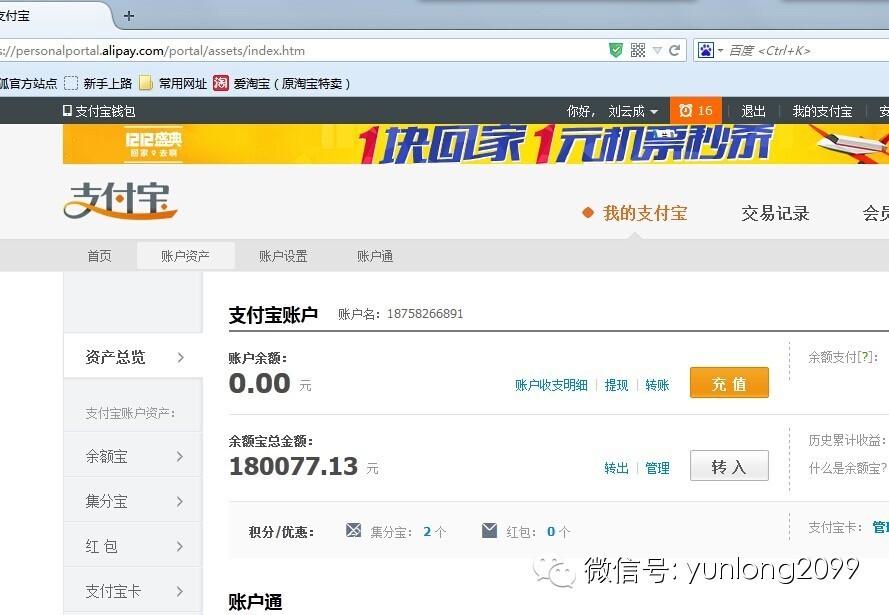Switch to the 交易记录 tab
The width and height of the screenshot is (889, 615).
(x=775, y=212)
